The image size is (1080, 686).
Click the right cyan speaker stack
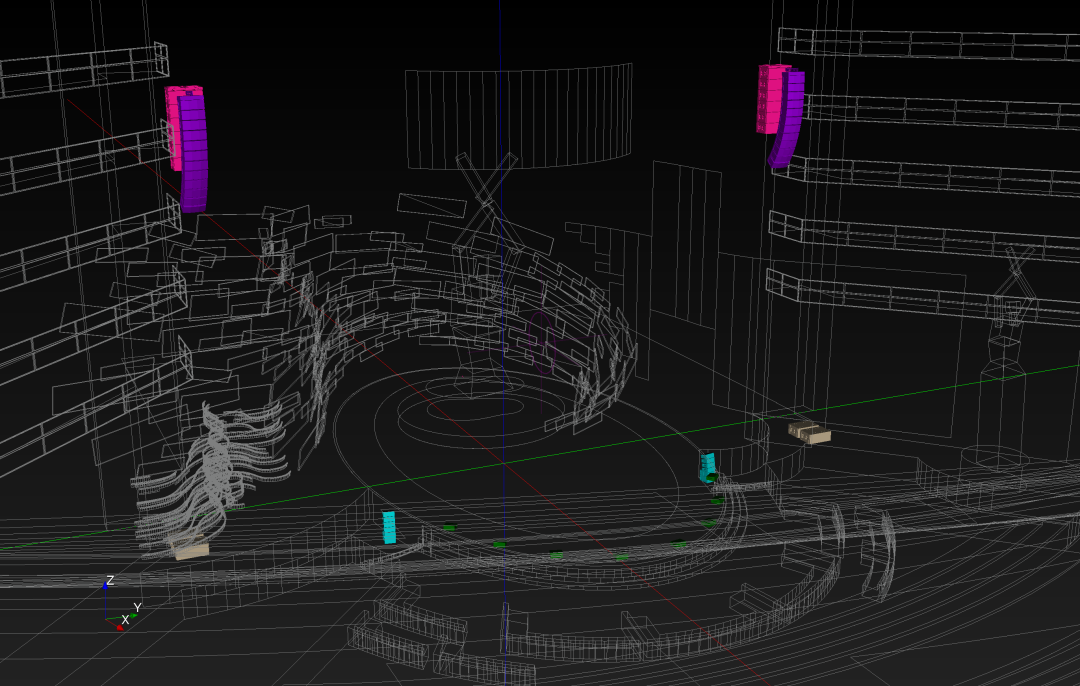[708, 466]
